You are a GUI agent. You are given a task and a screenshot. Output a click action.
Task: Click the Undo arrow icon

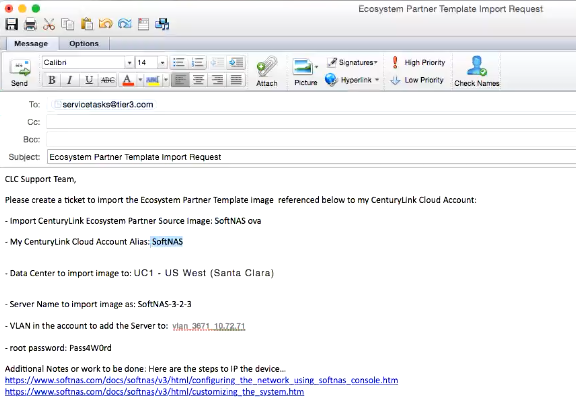(x=106, y=24)
